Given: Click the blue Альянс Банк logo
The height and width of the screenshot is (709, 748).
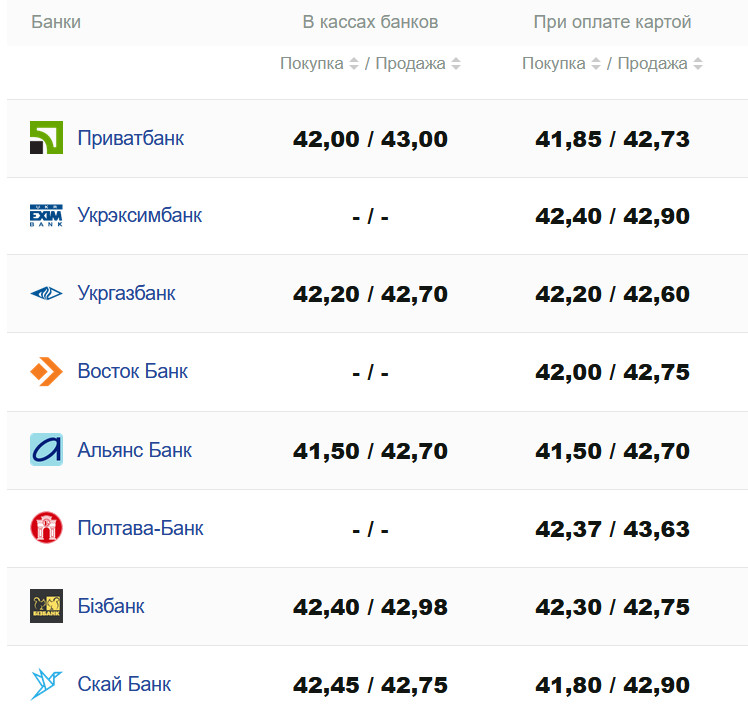Looking at the screenshot, I should [x=46, y=450].
